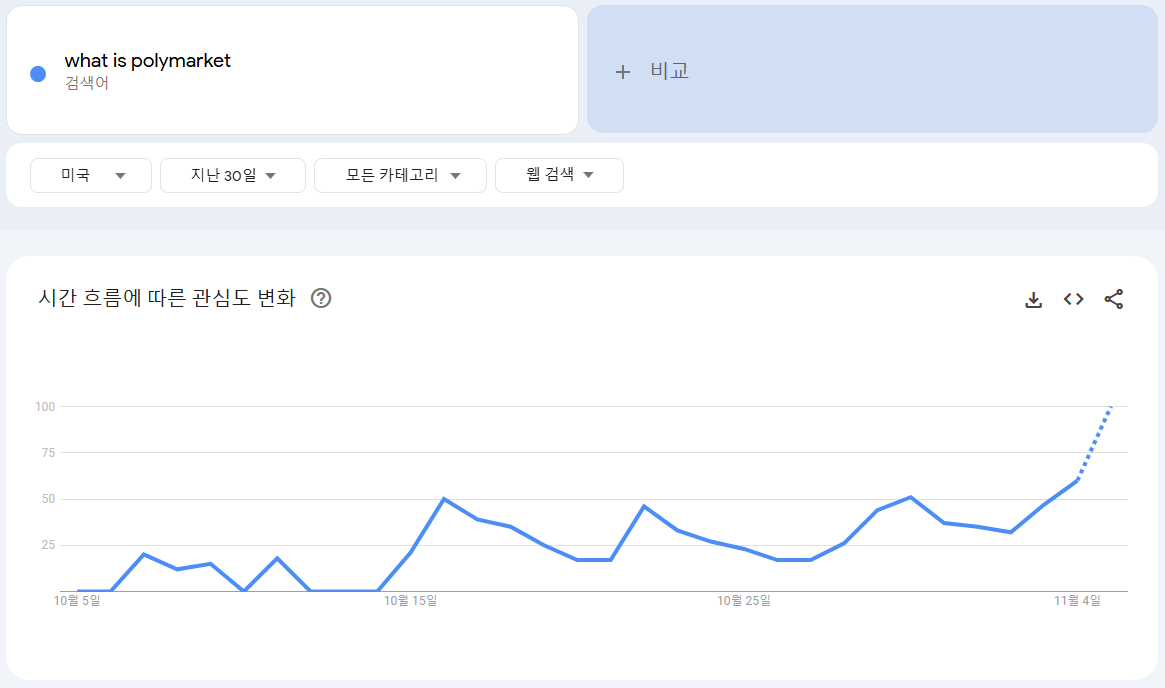Click the plus icon to add a comparison
The height and width of the screenshot is (688, 1165).
click(x=623, y=72)
